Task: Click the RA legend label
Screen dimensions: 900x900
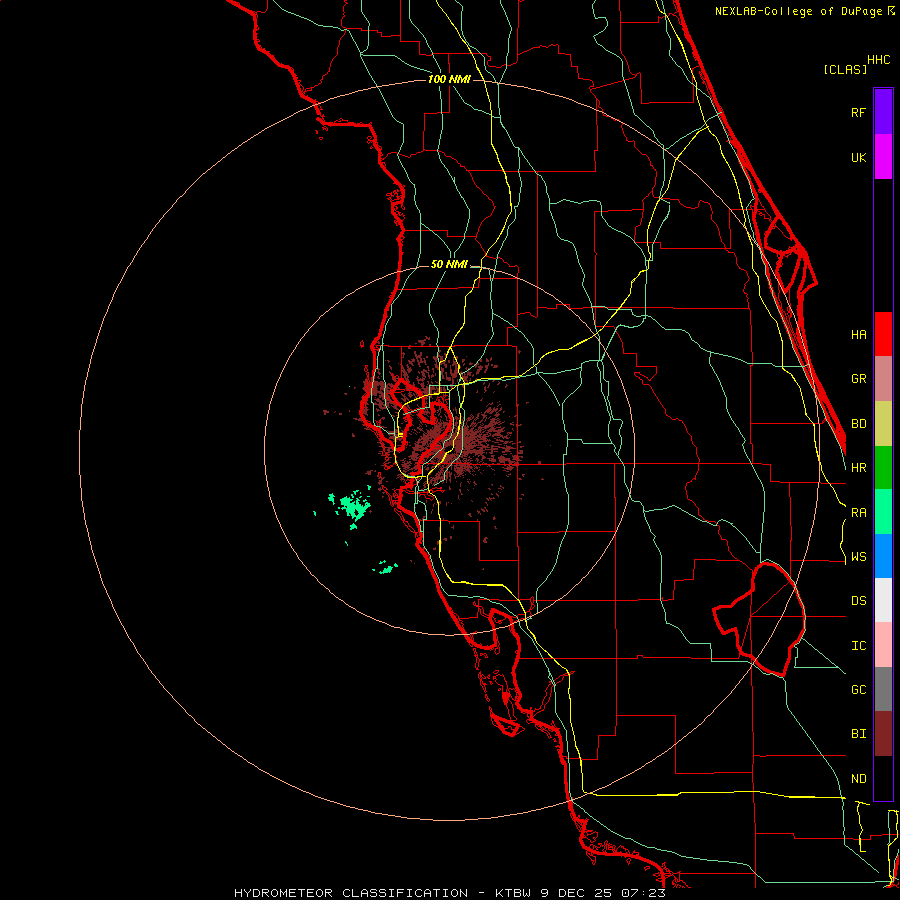Action: point(858,513)
